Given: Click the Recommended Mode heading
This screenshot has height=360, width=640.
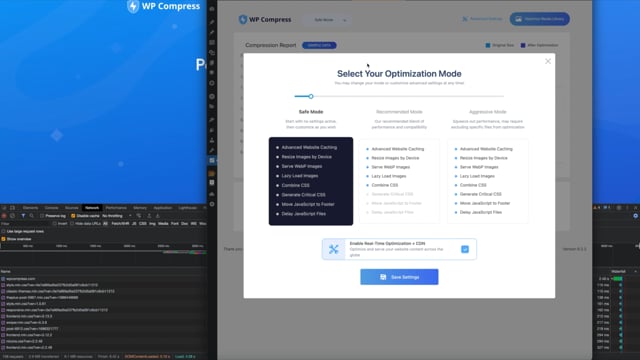Looking at the screenshot, I should 399,111.
